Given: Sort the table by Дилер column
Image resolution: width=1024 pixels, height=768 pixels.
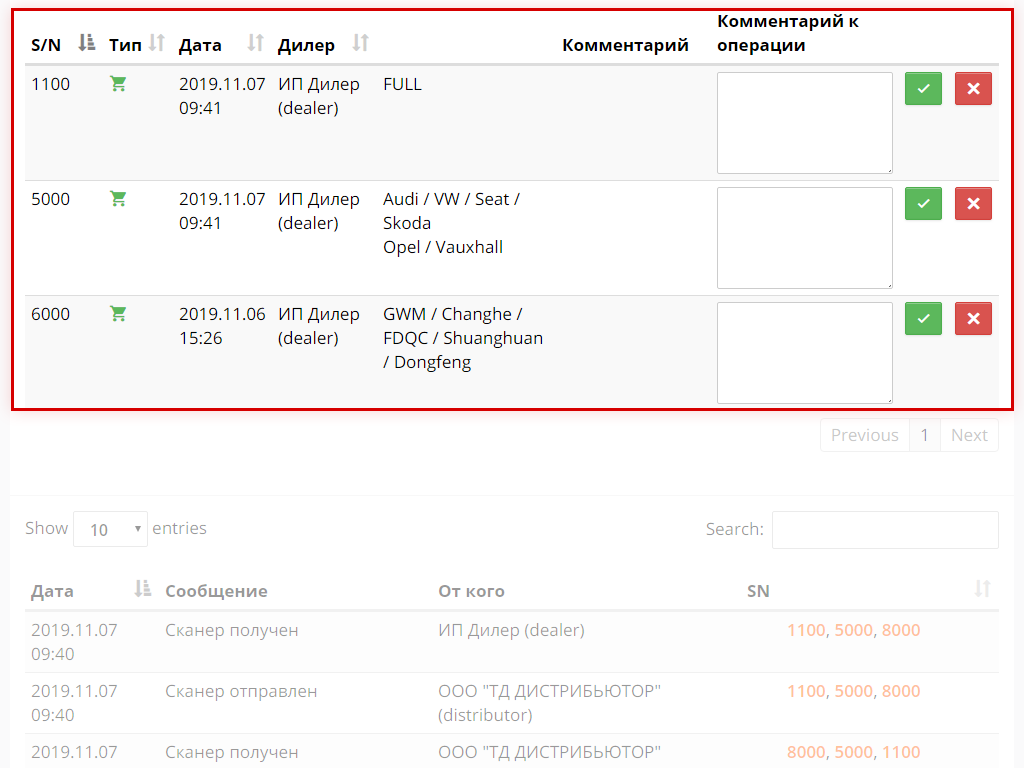Looking at the screenshot, I should click(361, 43).
